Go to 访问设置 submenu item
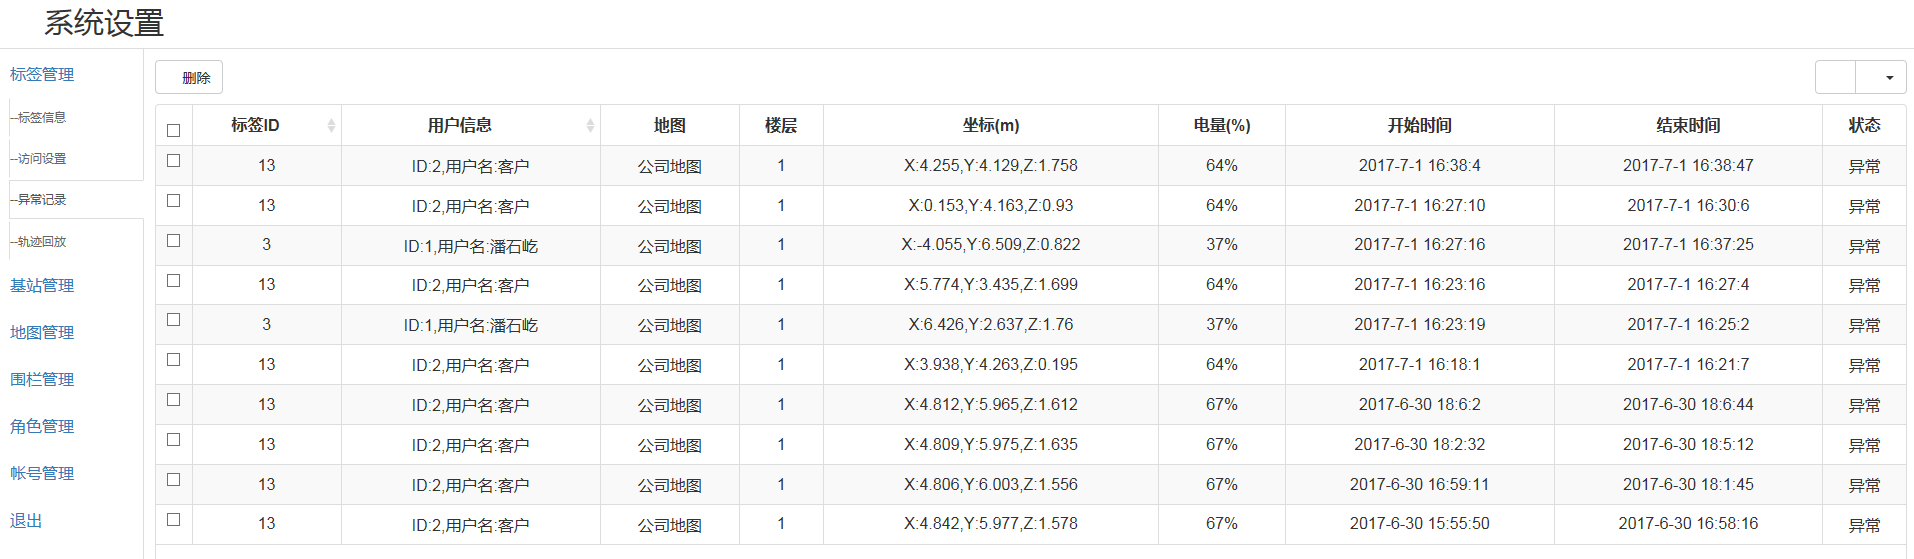1914x559 pixels. point(42,159)
